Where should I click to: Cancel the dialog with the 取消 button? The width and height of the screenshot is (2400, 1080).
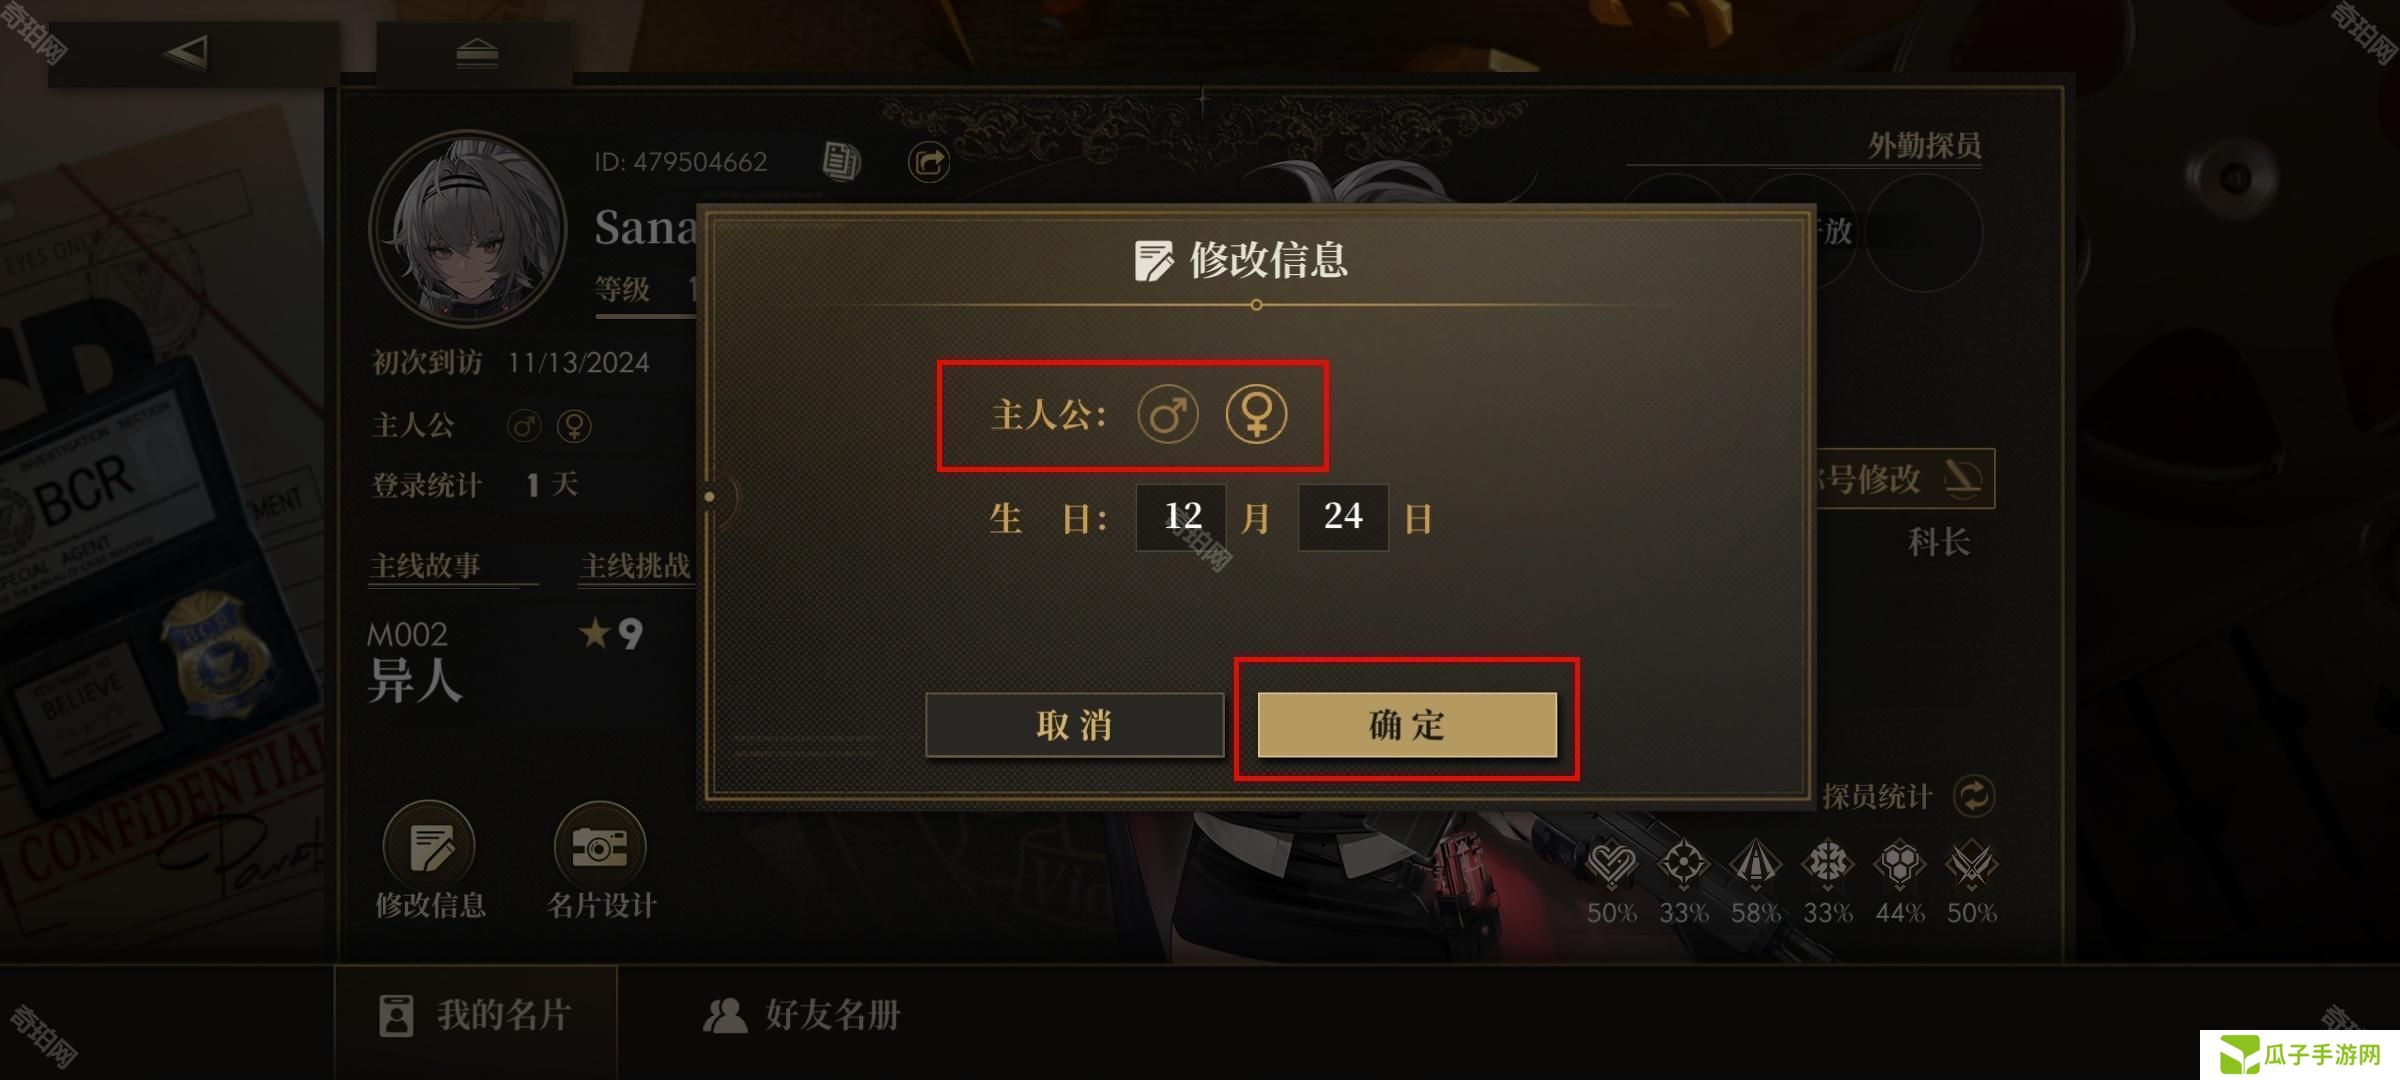1075,724
